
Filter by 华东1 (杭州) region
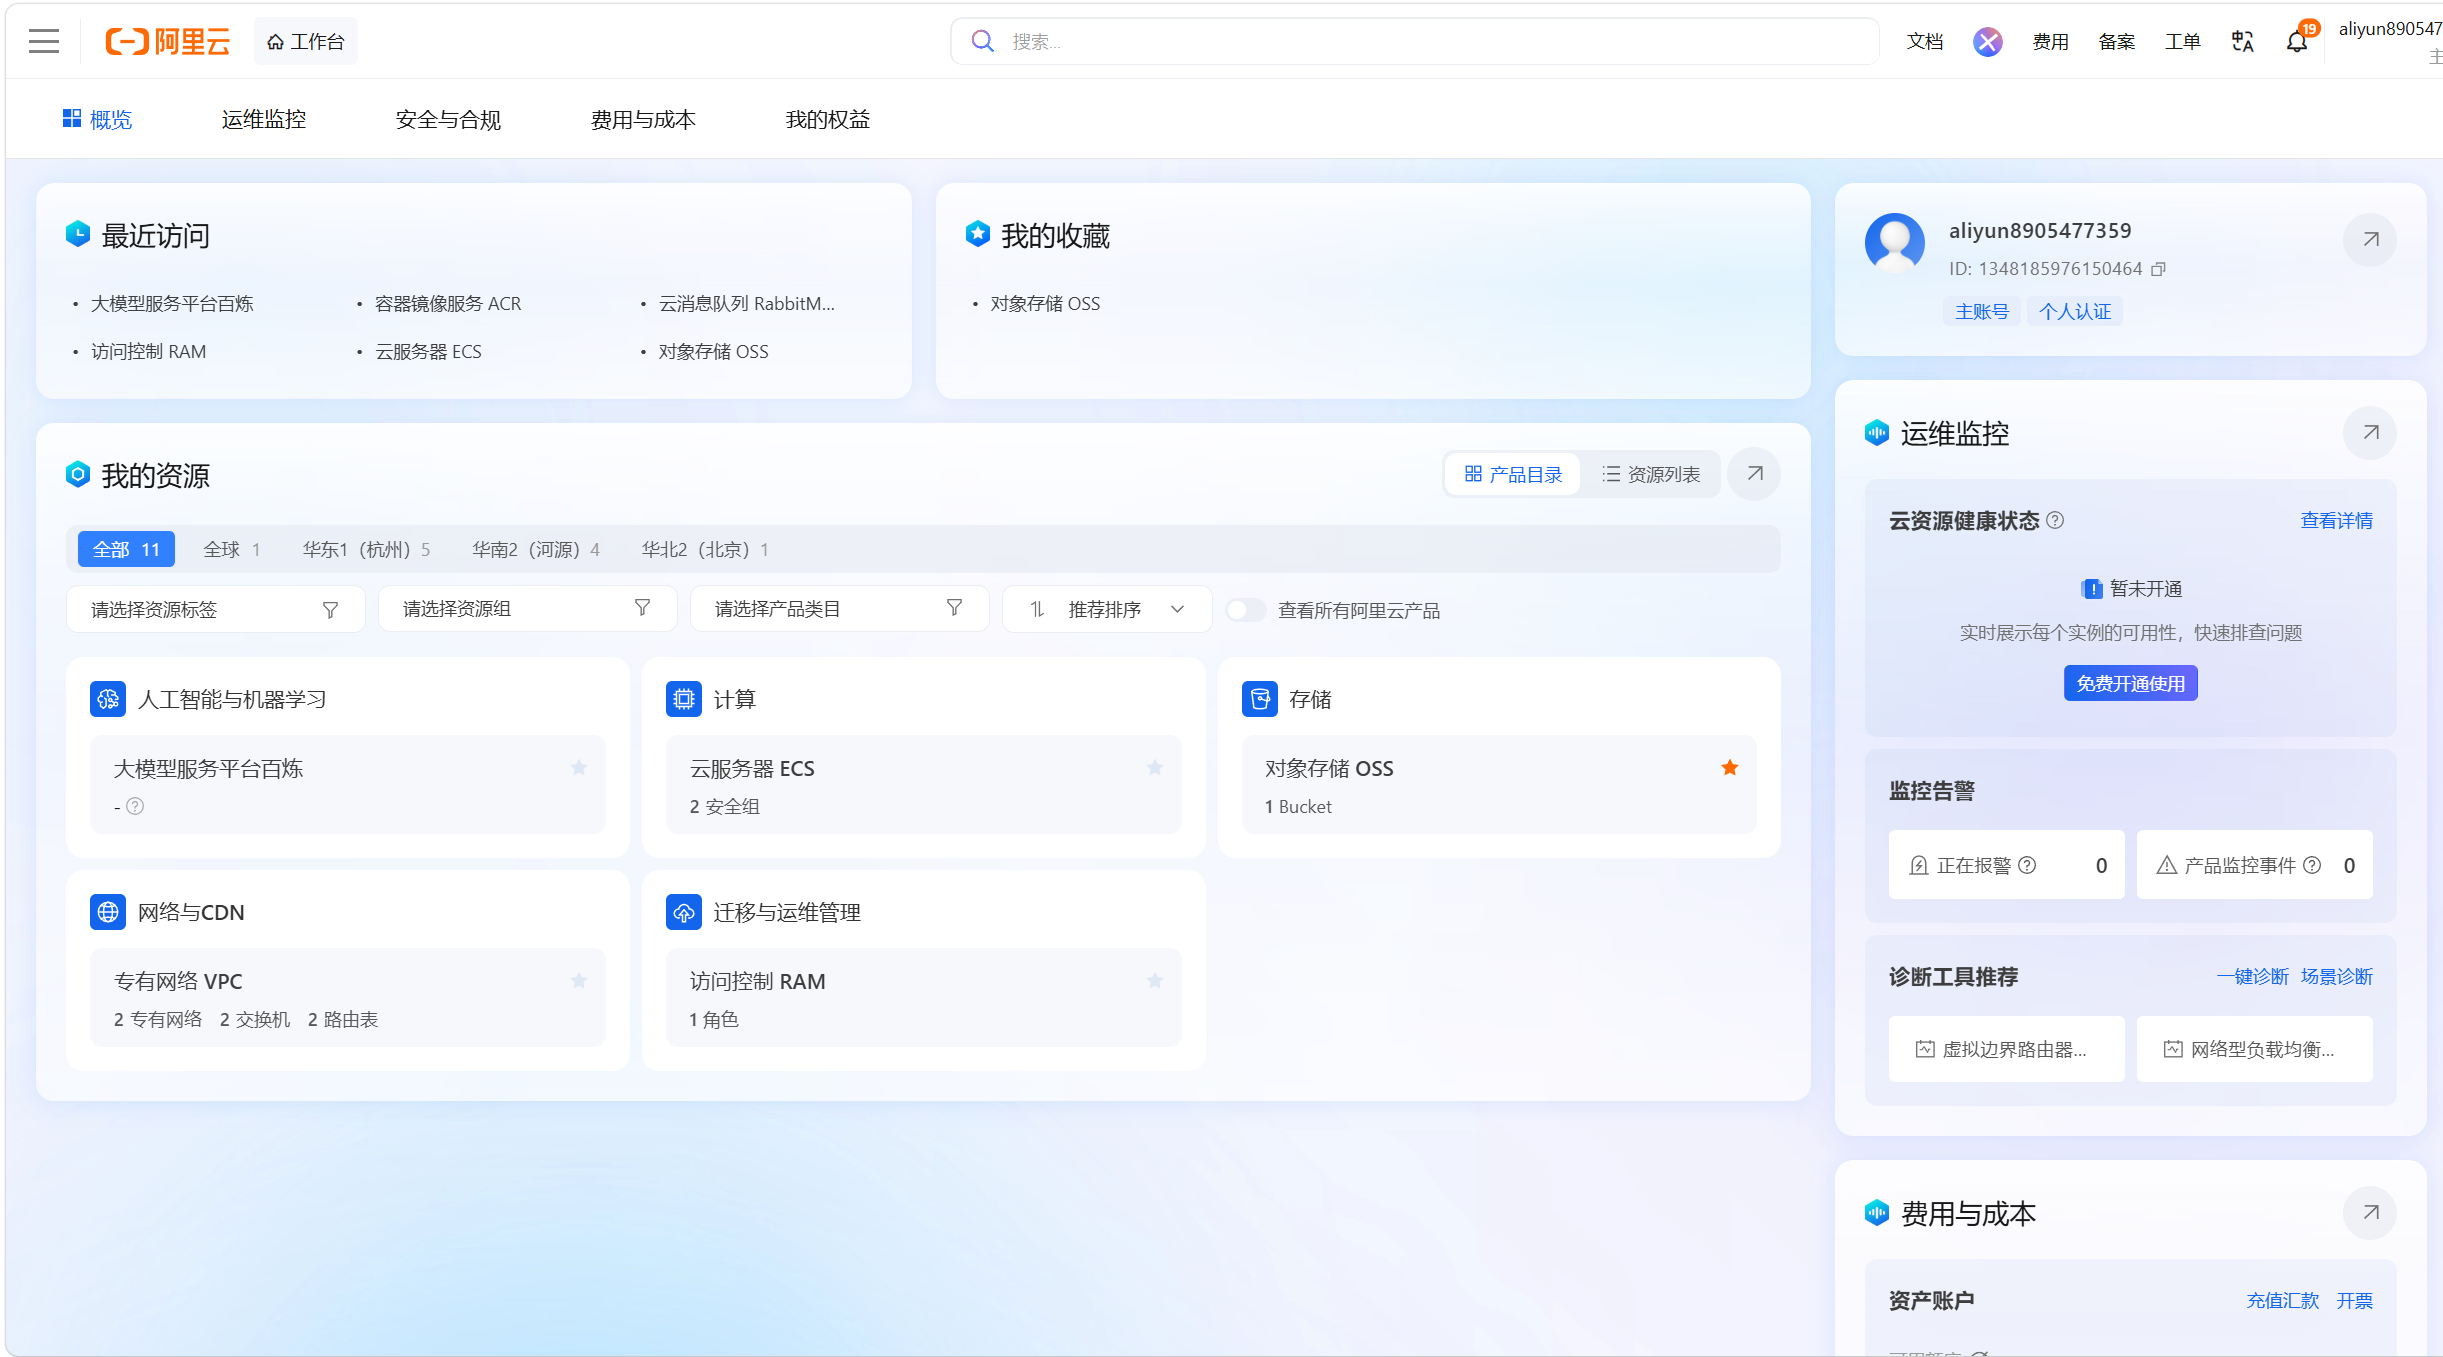pyautogui.click(x=366, y=549)
